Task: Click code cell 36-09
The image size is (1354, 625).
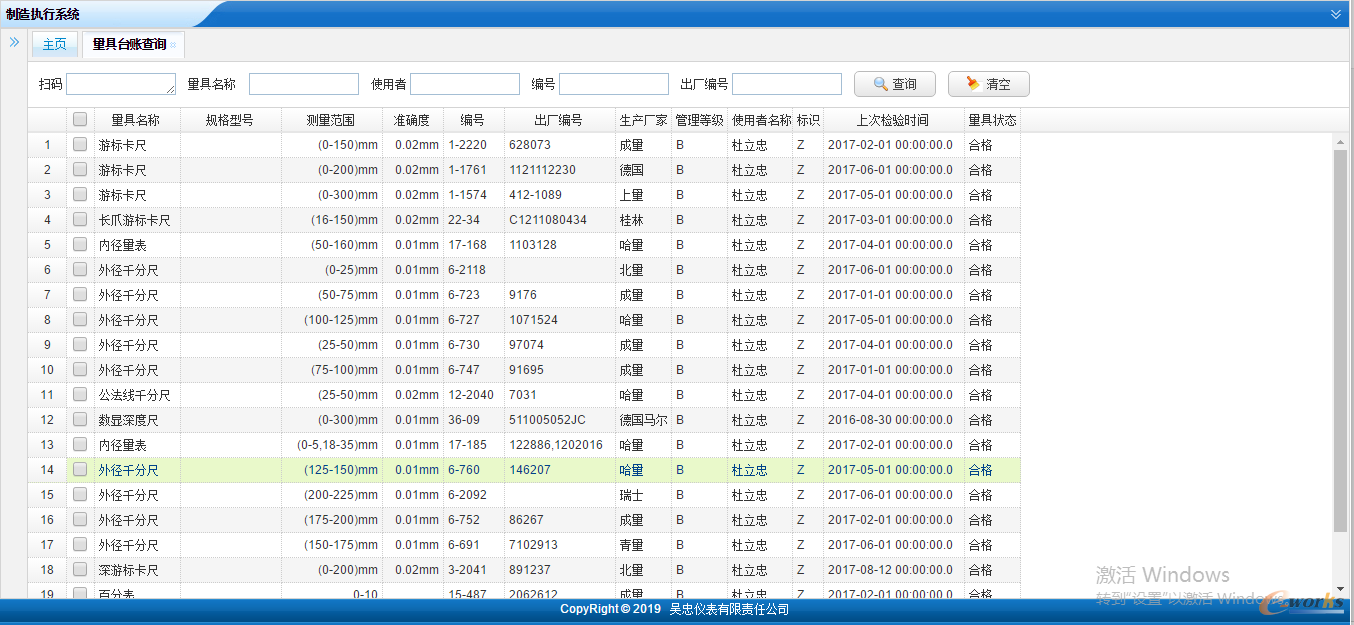Action: [x=464, y=420]
